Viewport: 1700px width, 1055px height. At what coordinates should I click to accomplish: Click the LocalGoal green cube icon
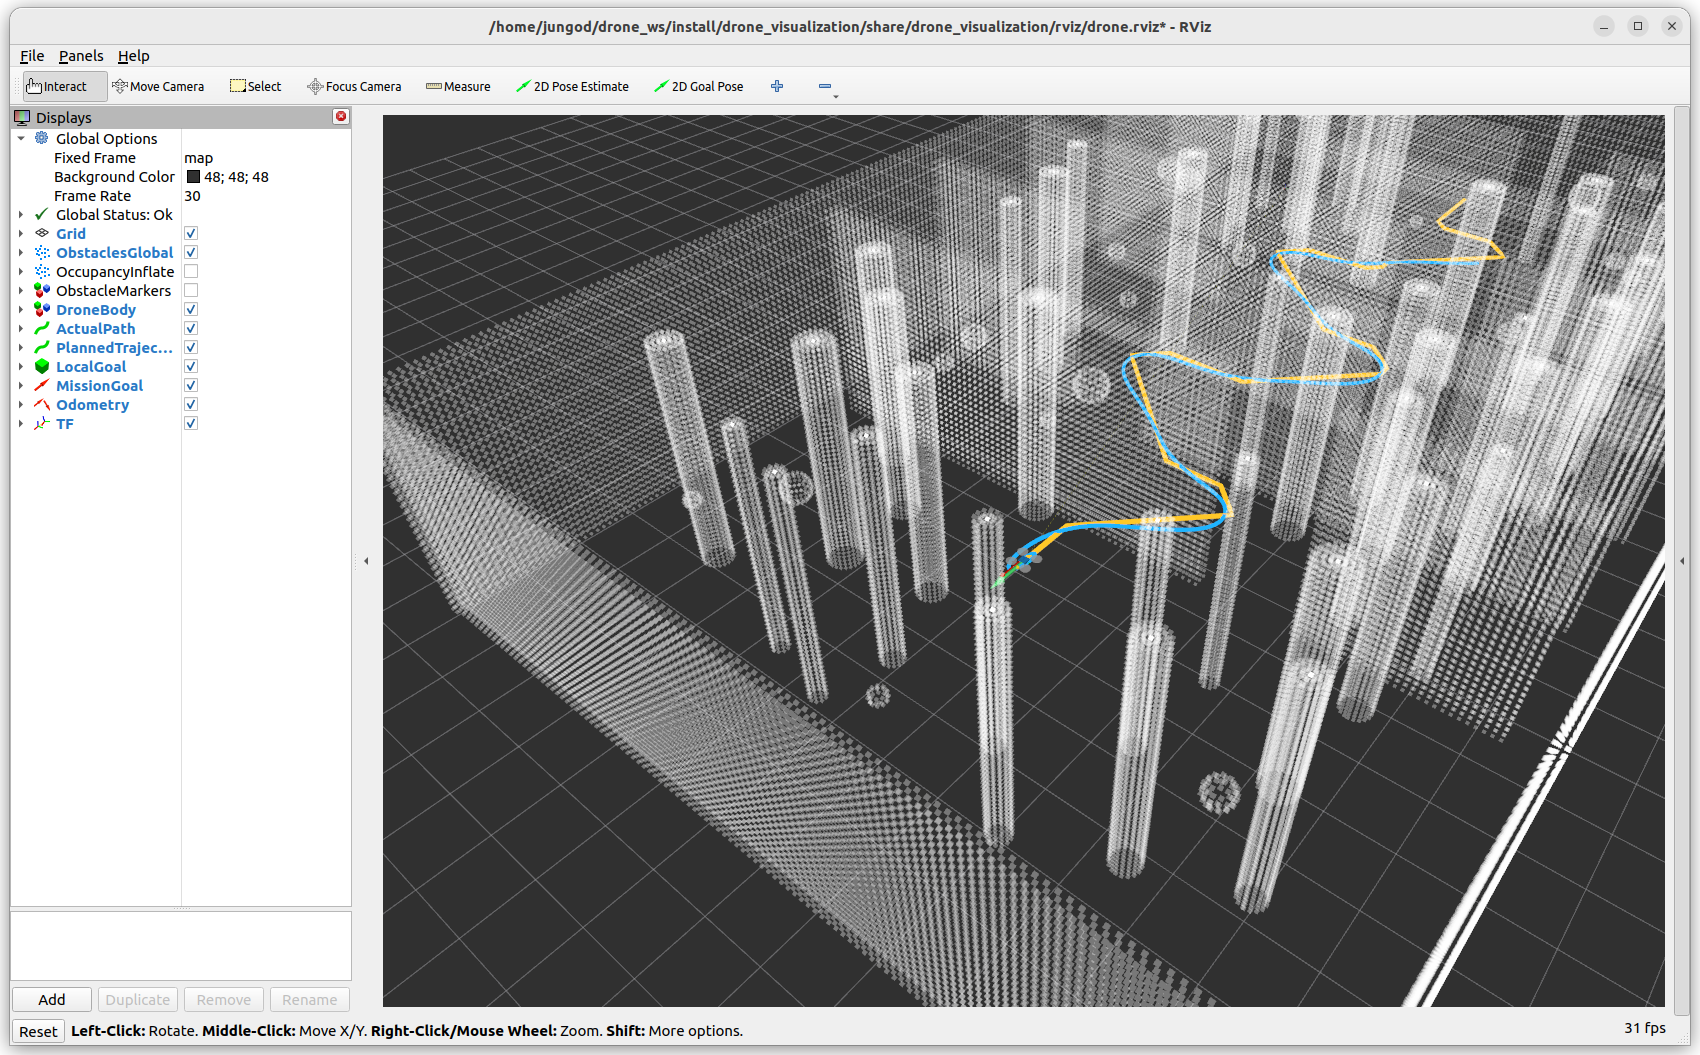tap(42, 366)
